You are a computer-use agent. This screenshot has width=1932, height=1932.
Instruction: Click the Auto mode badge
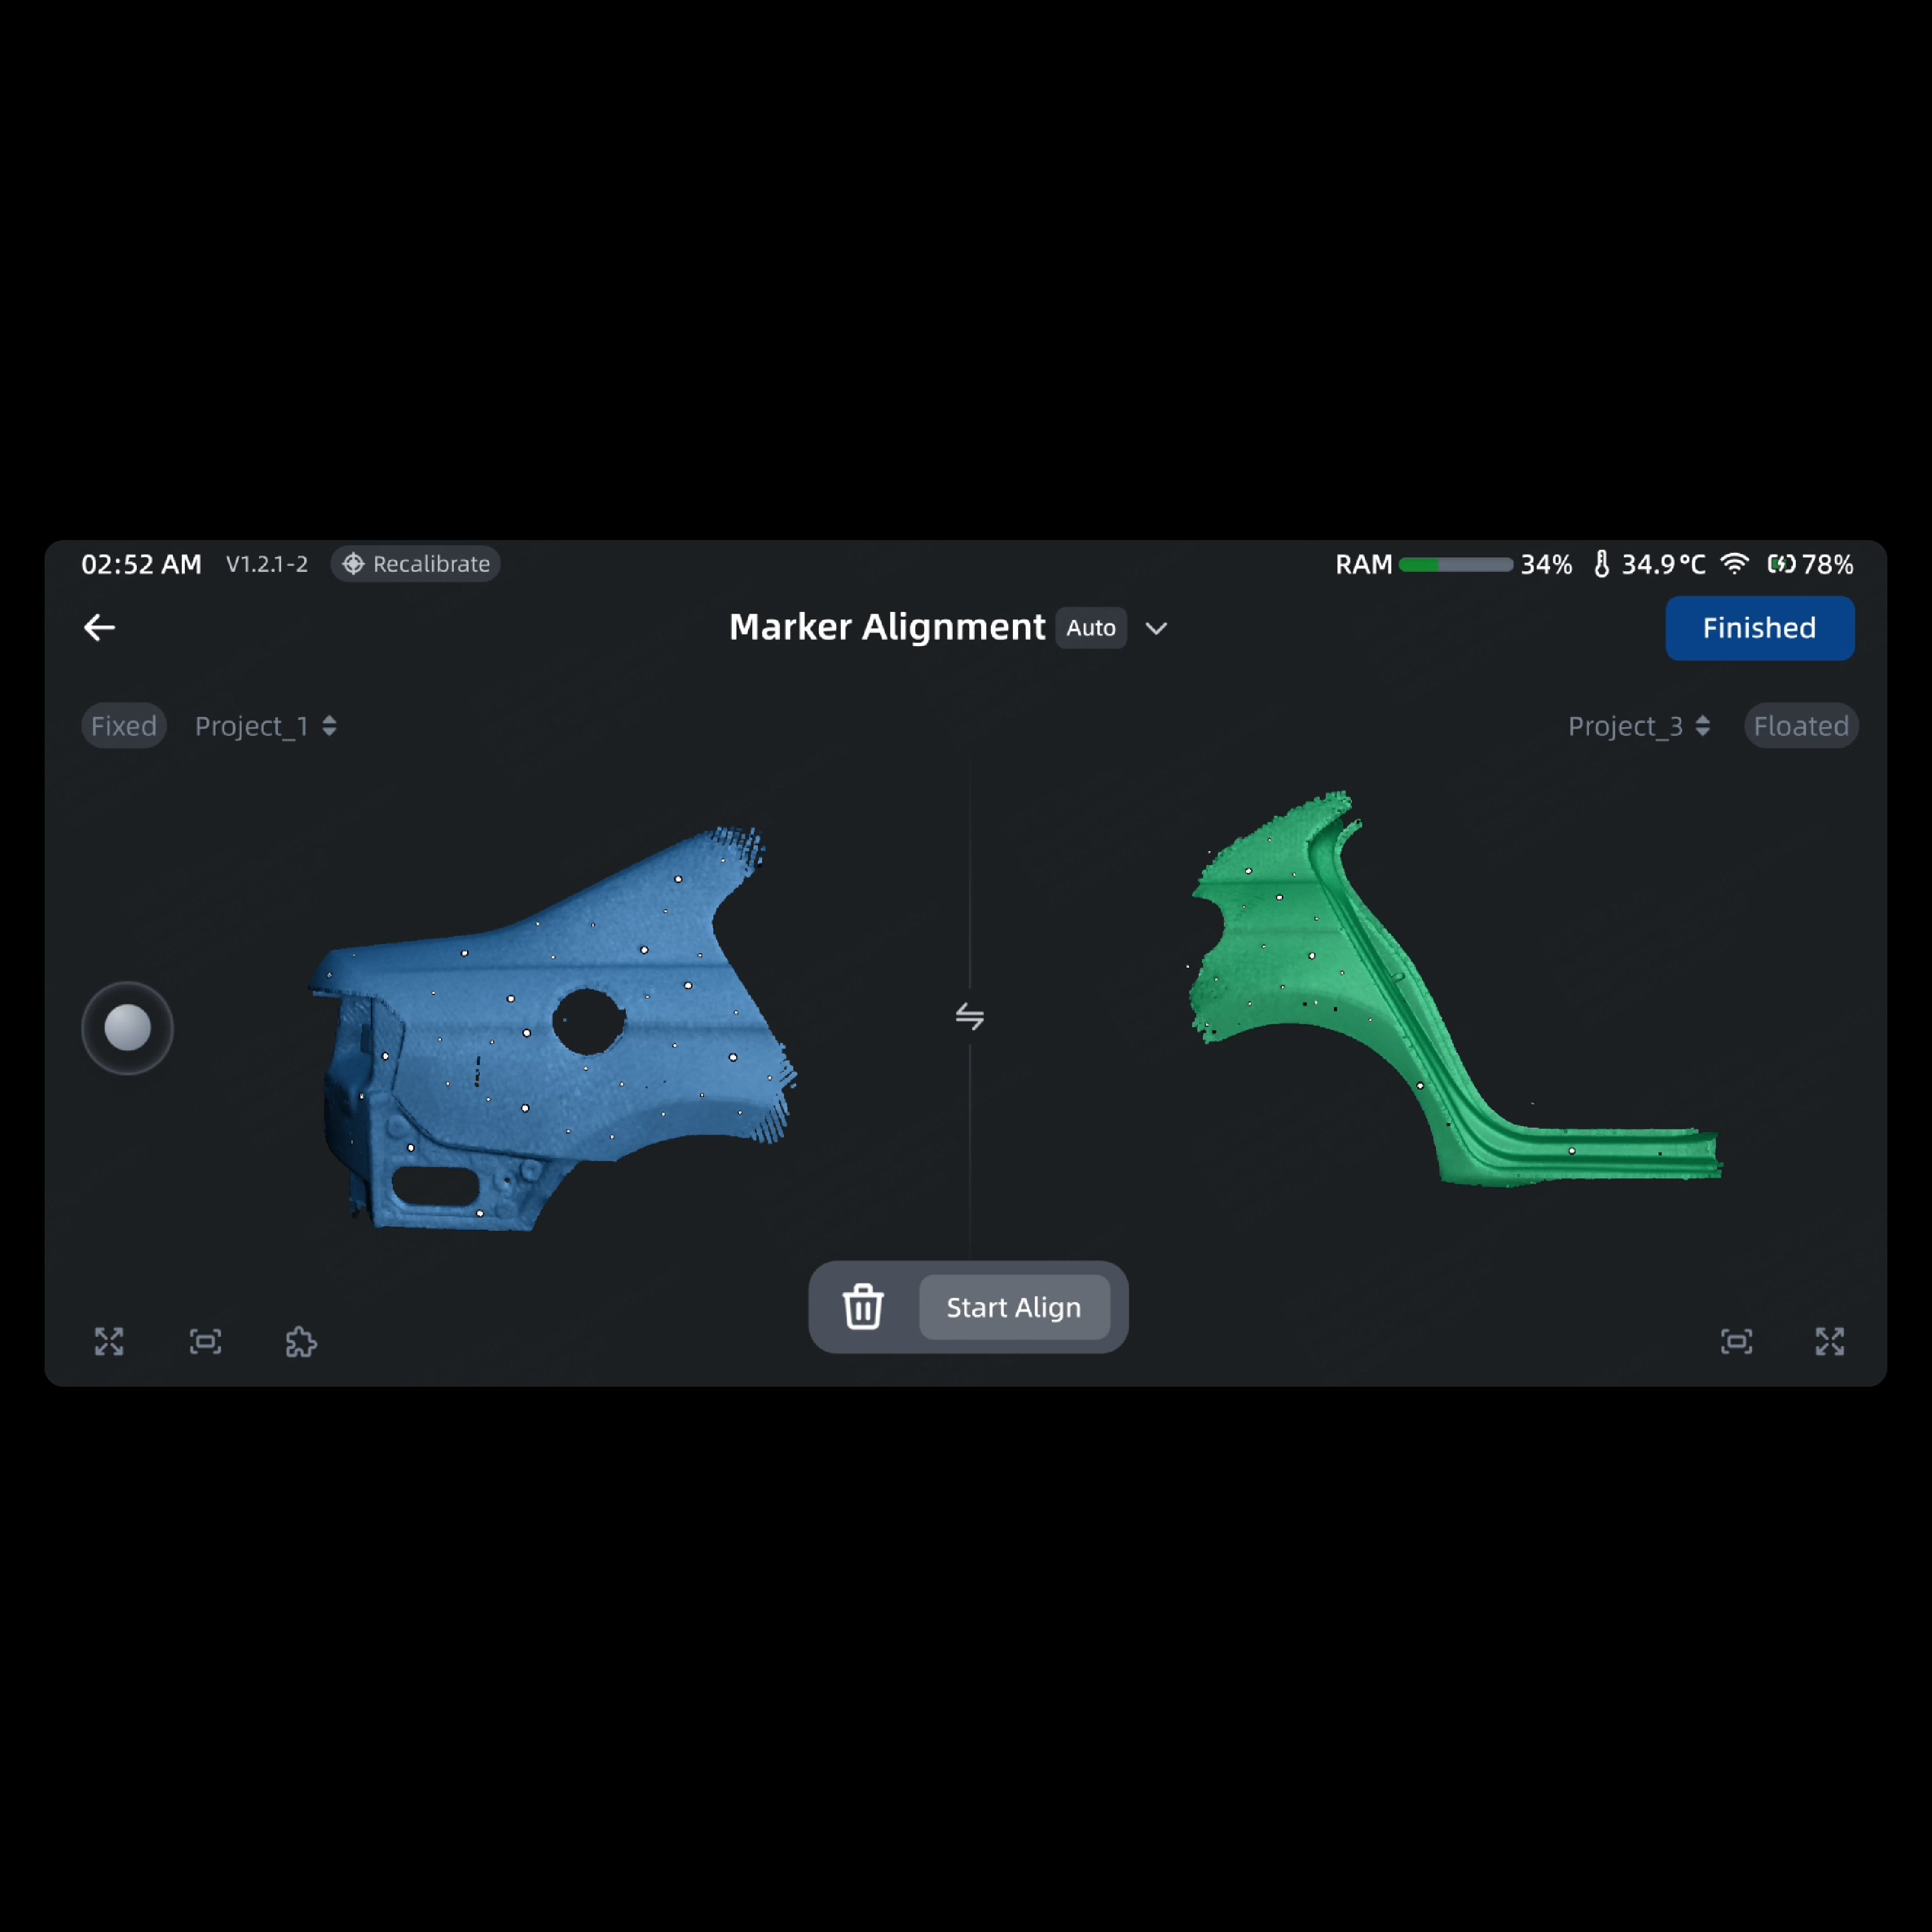(x=1090, y=628)
